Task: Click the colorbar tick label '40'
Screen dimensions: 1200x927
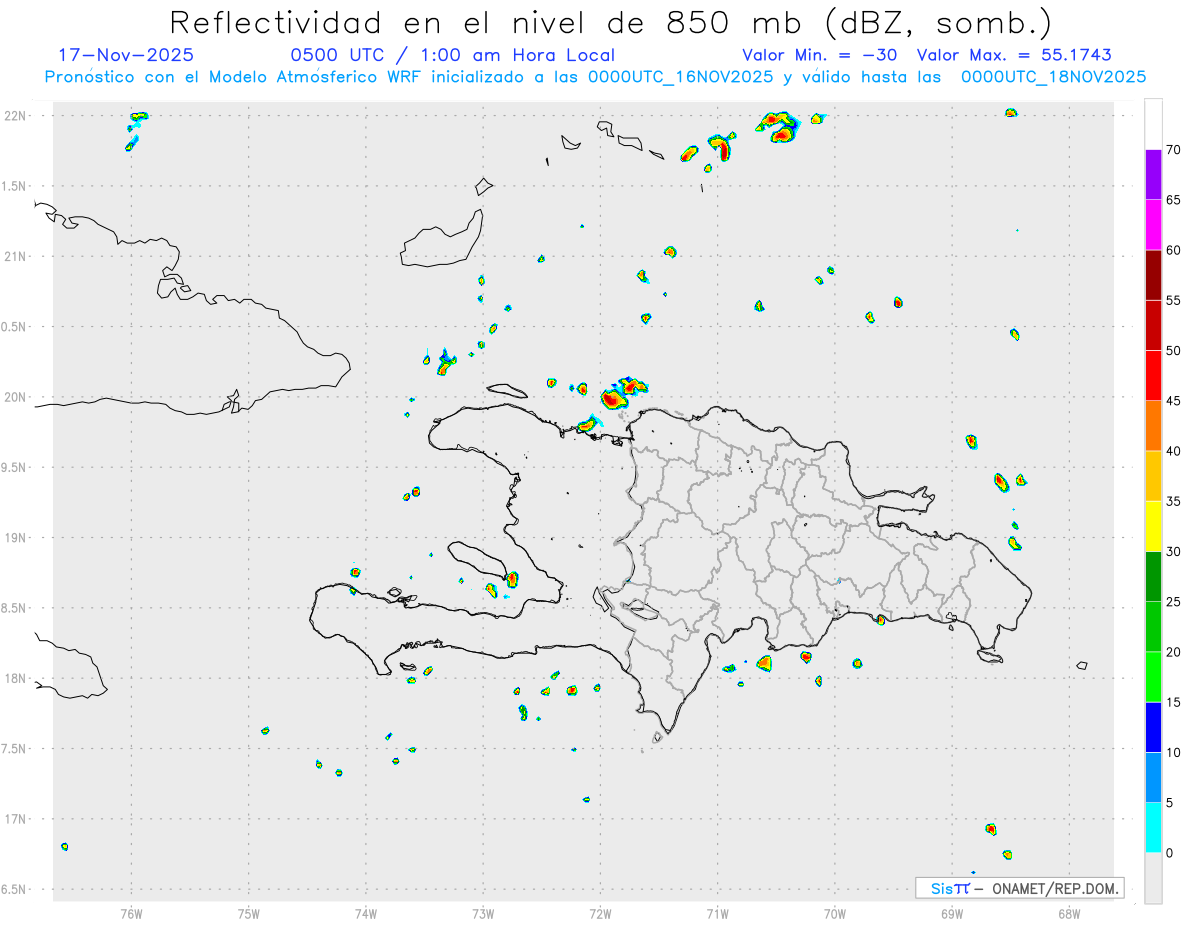Action: coord(1174,451)
